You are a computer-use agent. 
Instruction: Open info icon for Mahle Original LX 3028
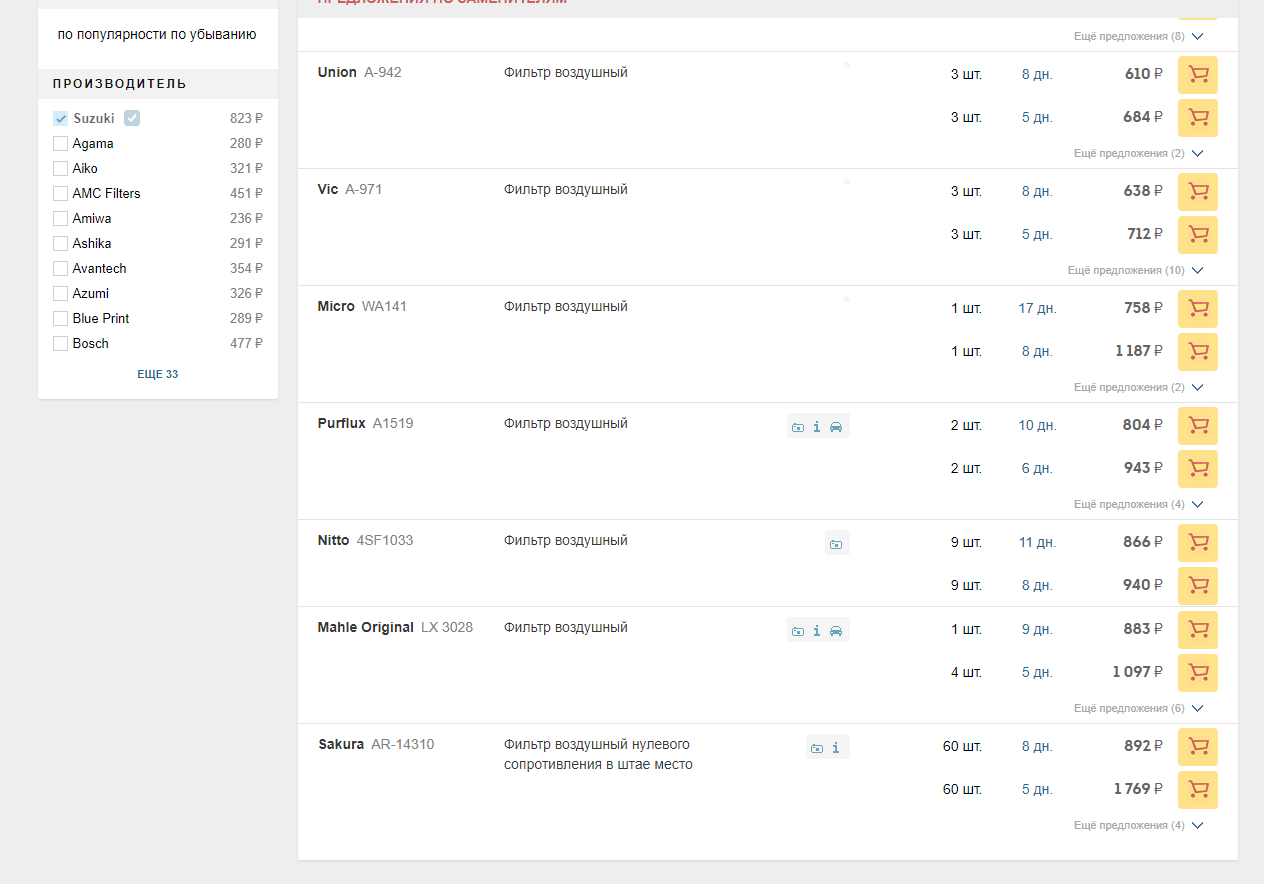(x=817, y=631)
